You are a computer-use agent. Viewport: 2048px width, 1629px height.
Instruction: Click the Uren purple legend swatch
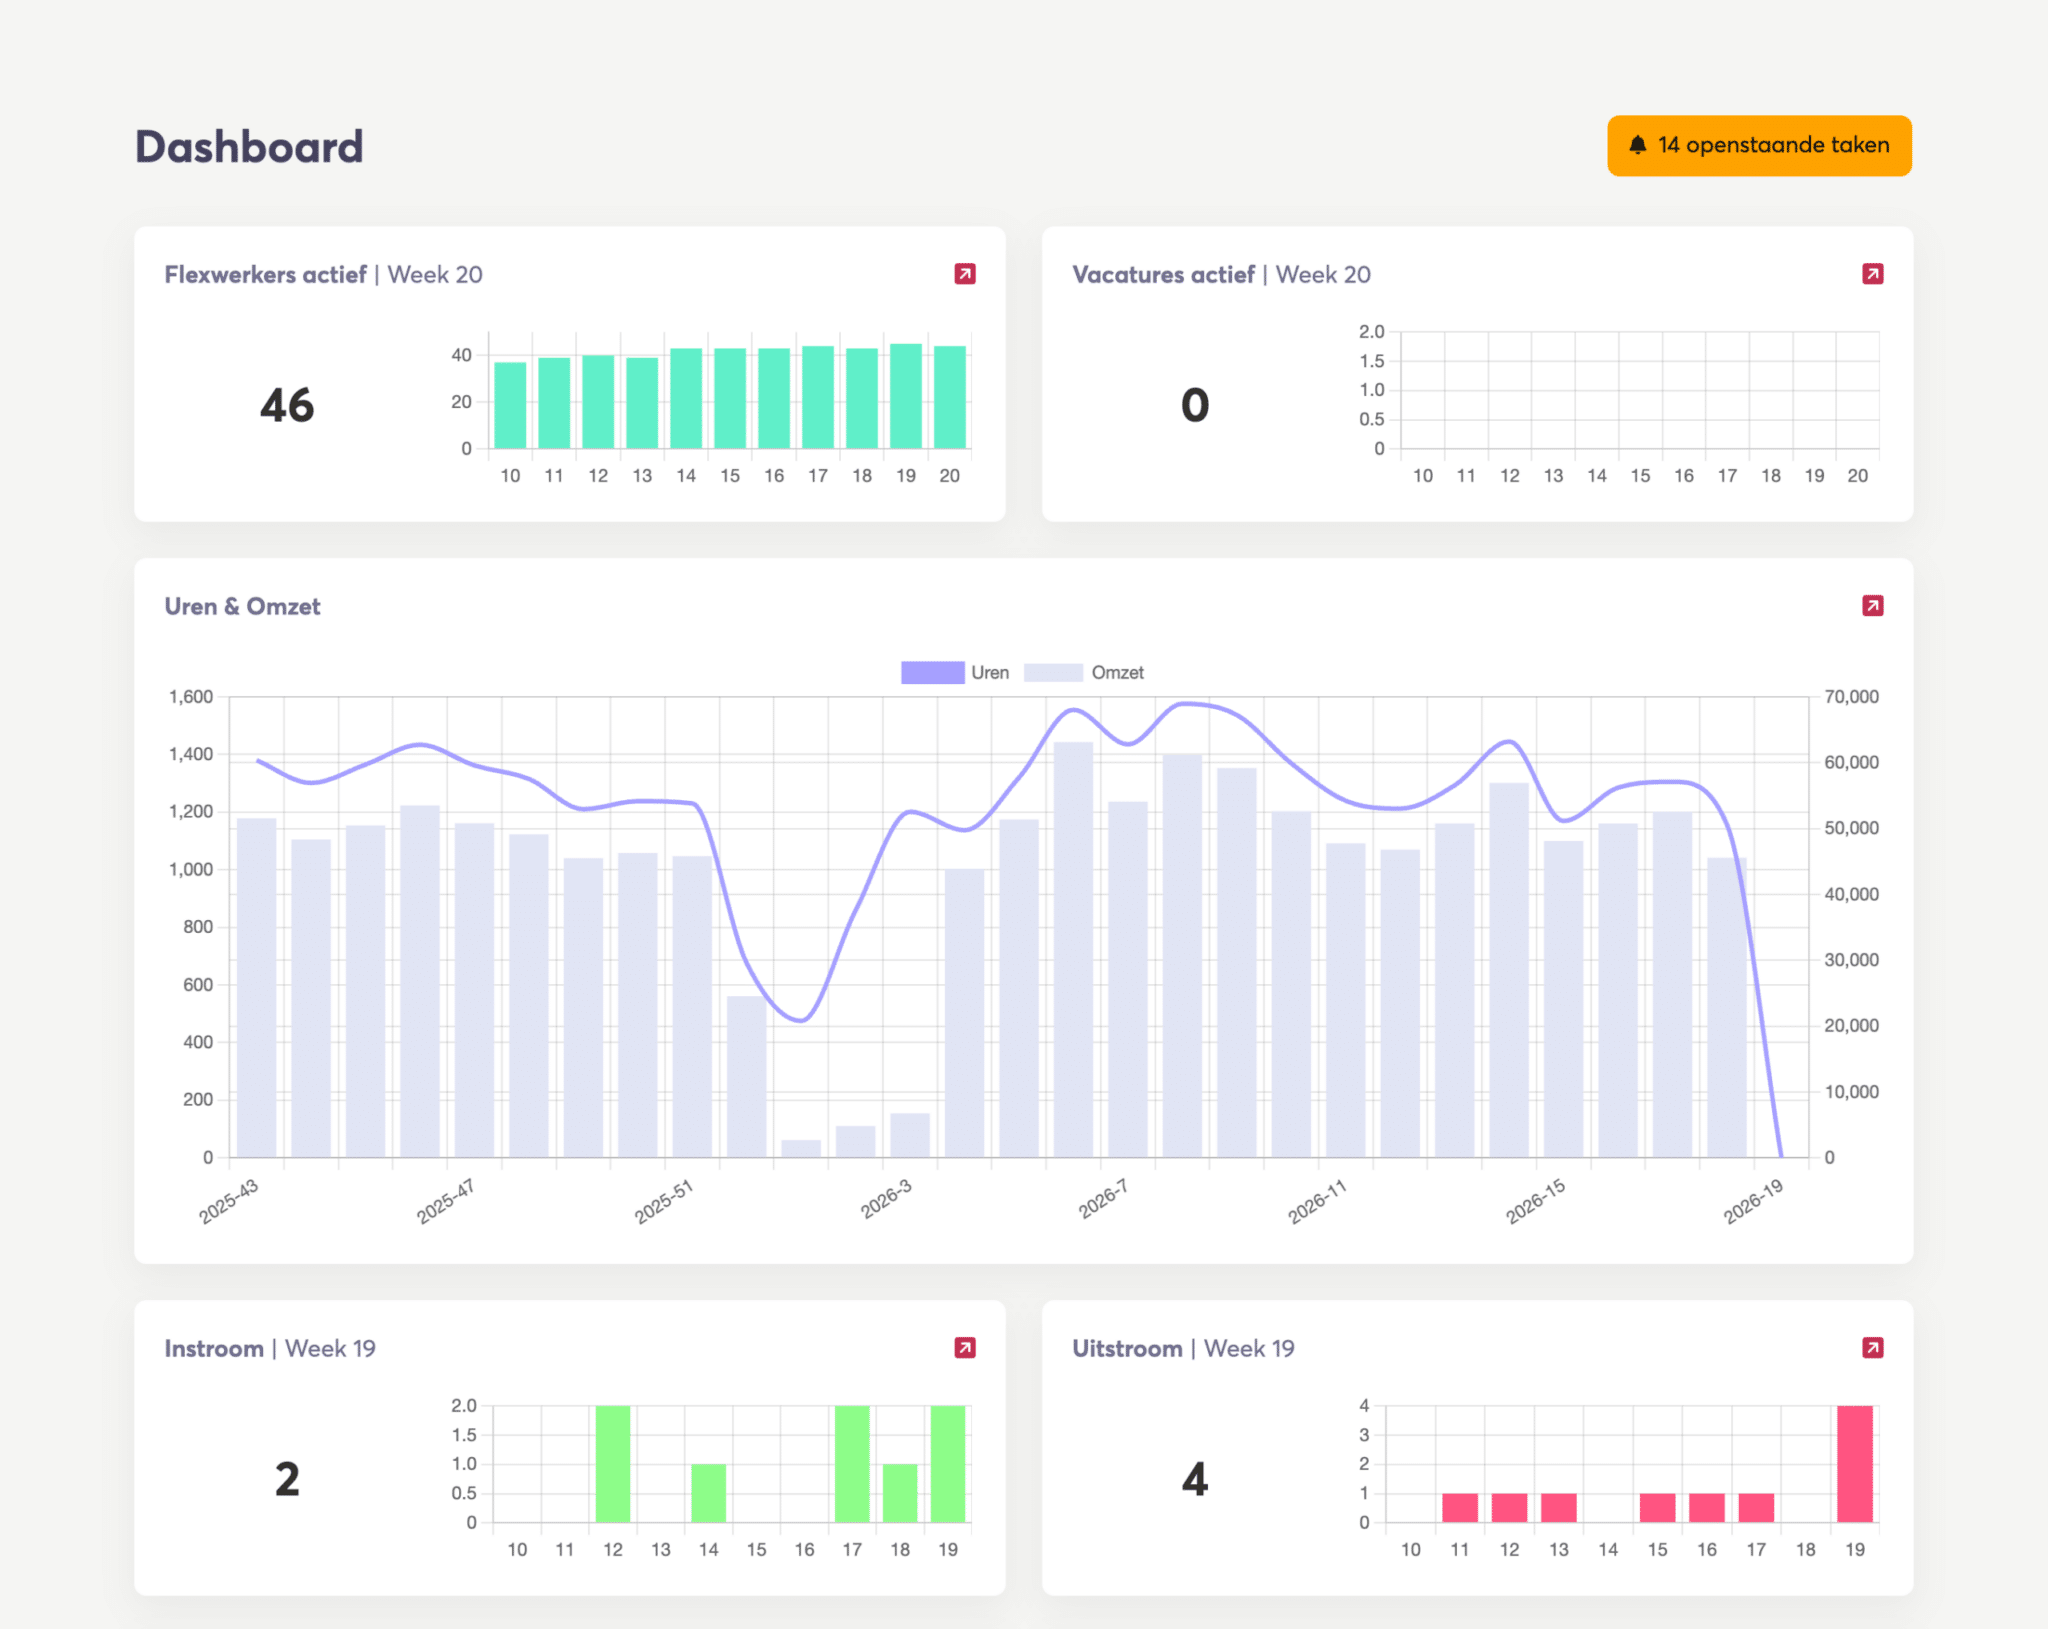pyautogui.click(x=932, y=673)
